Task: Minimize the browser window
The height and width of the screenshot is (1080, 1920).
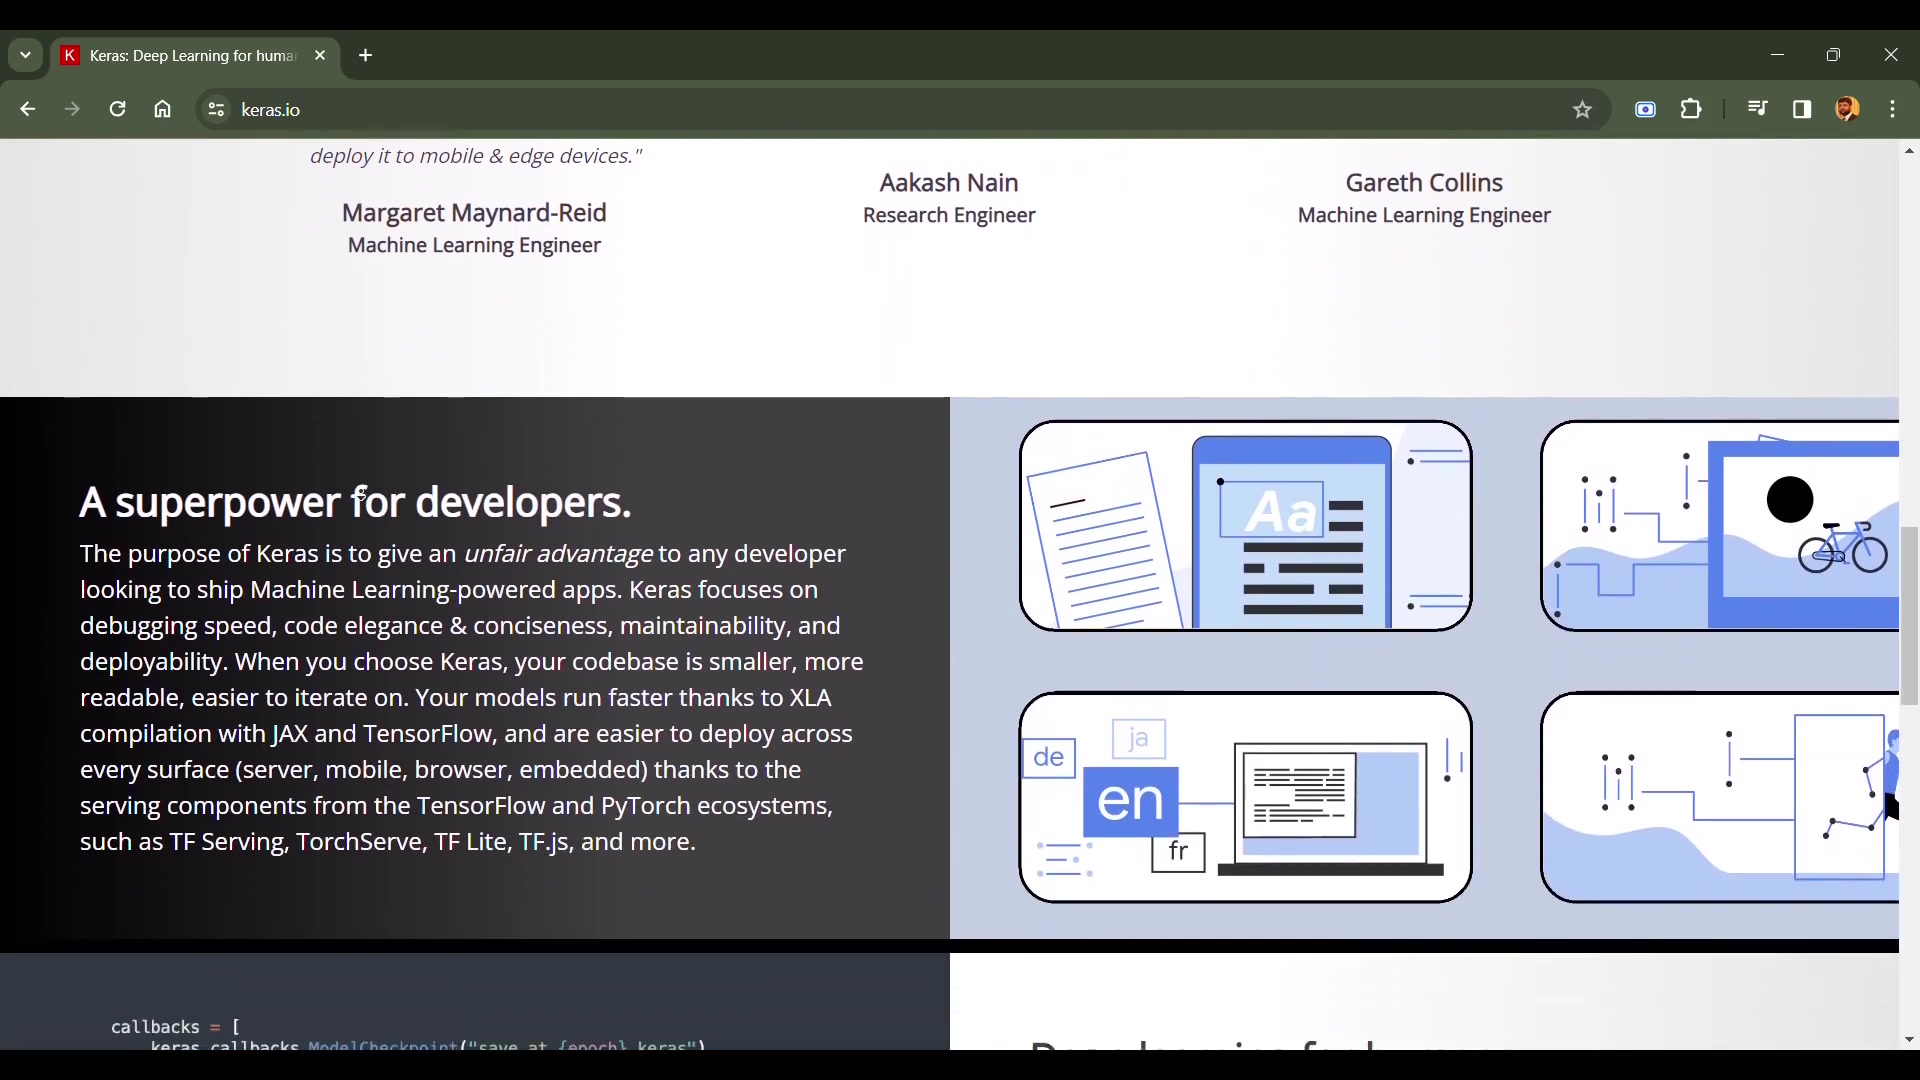Action: click(1777, 55)
